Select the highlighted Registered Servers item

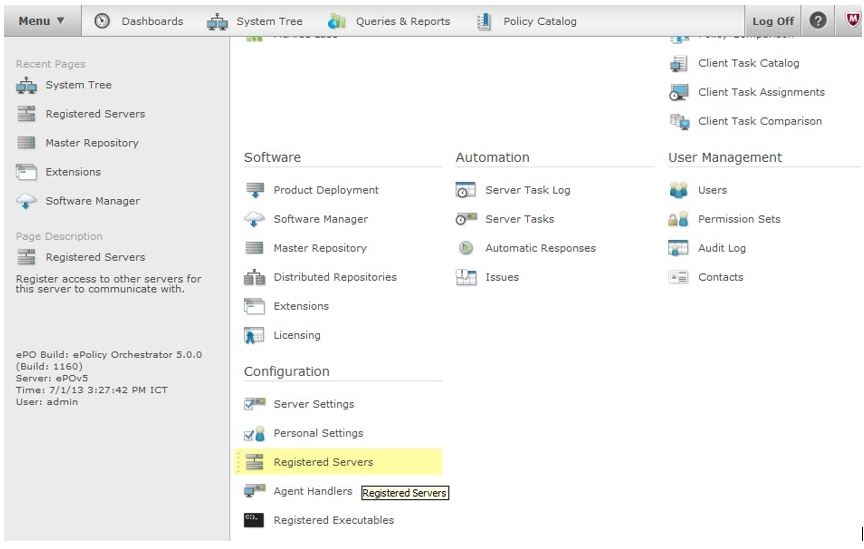click(x=323, y=462)
